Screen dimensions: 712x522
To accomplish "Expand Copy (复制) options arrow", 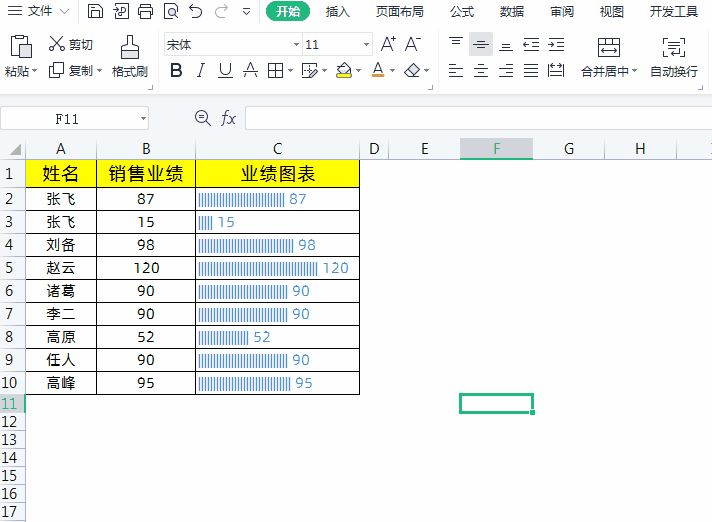I will point(99,71).
